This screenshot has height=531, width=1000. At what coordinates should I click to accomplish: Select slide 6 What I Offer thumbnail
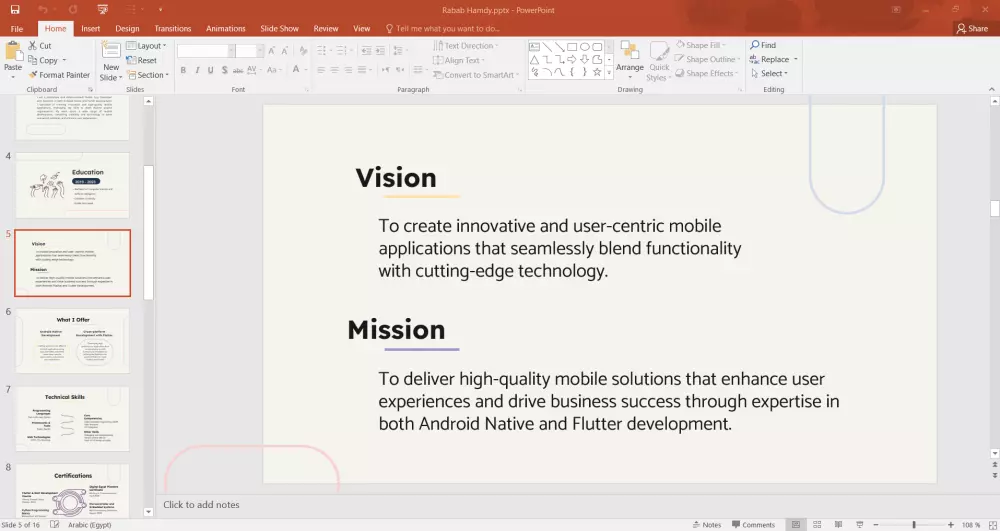[72, 341]
